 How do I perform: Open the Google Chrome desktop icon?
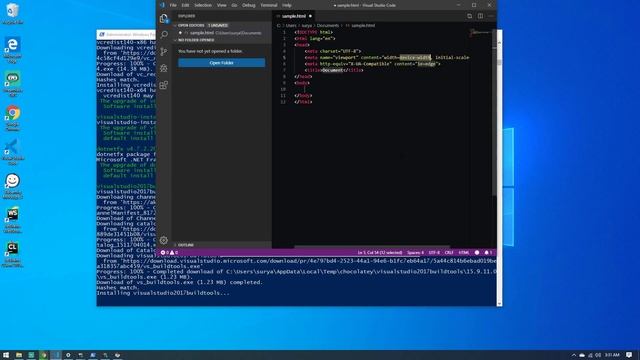[x=13, y=118]
